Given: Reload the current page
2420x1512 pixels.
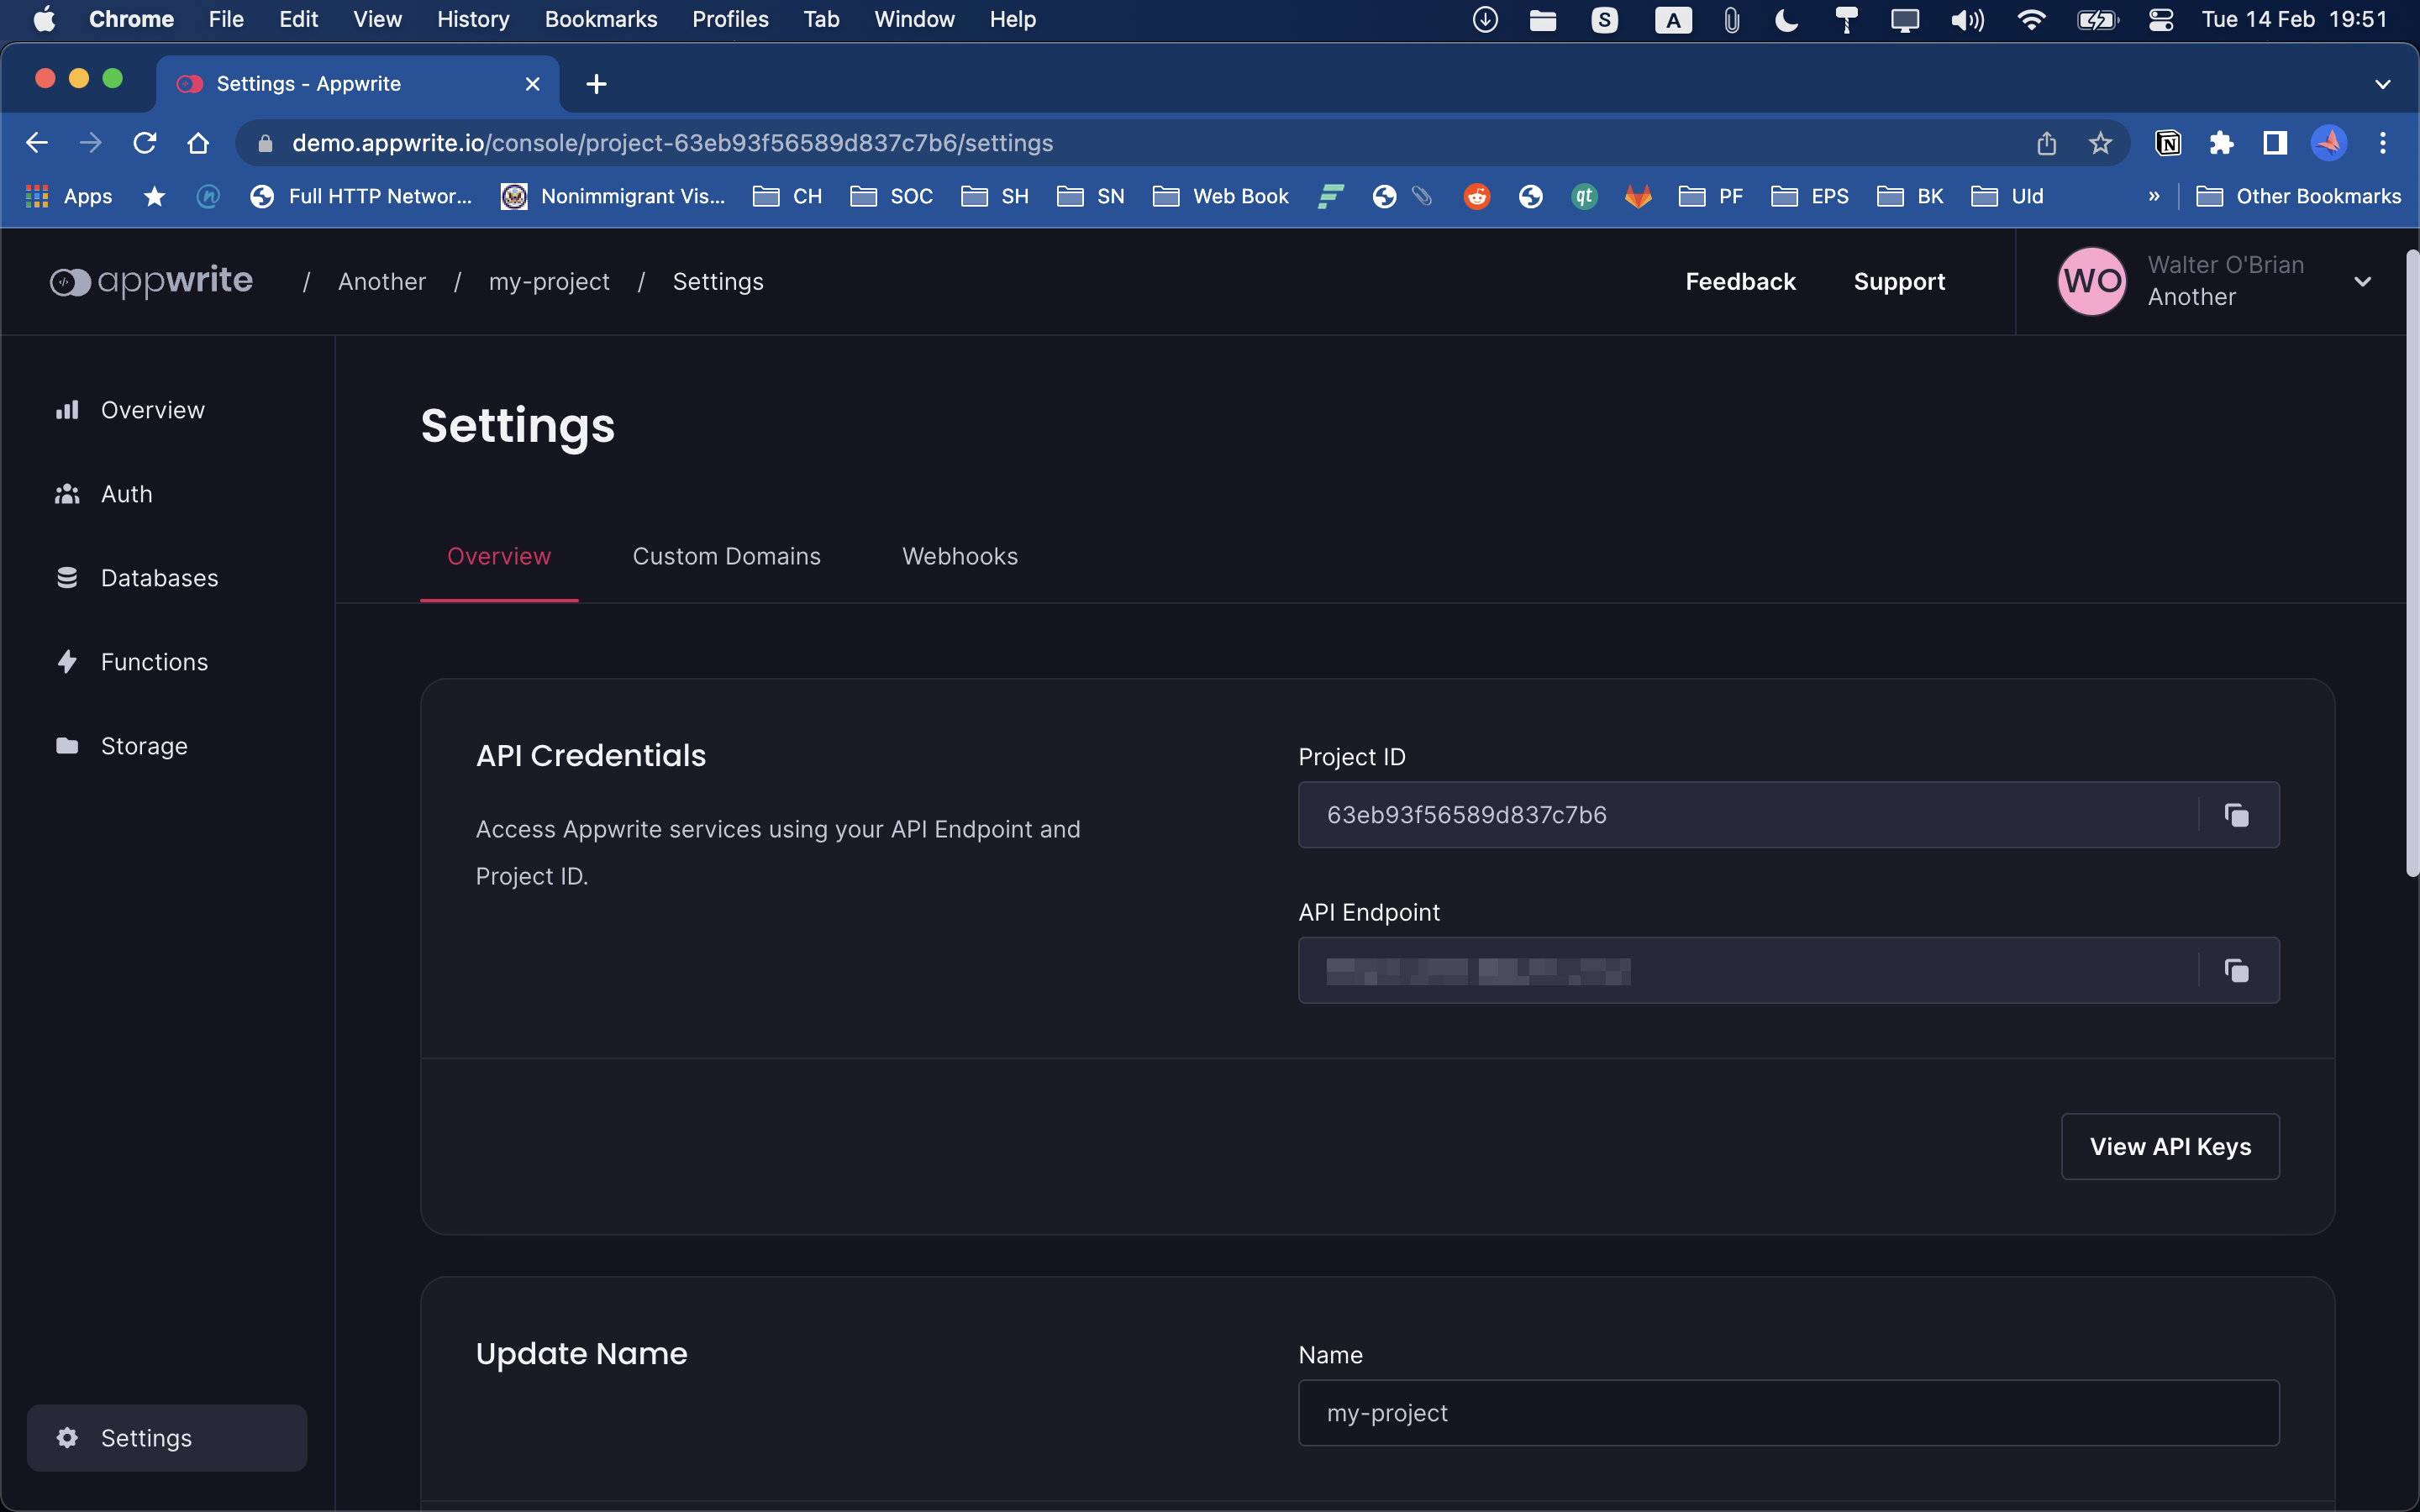Looking at the screenshot, I should pos(145,143).
